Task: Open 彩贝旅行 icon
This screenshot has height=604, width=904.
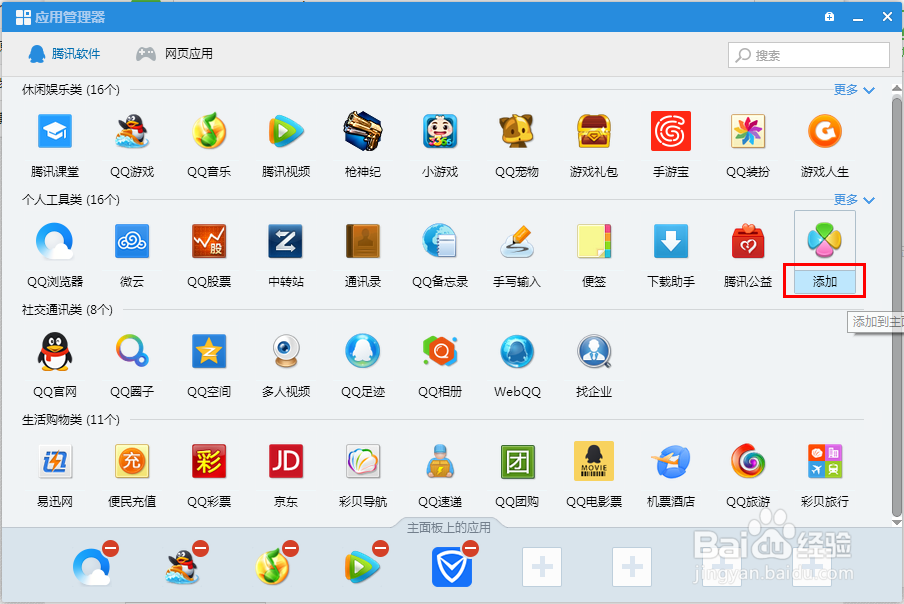Action: [825, 461]
